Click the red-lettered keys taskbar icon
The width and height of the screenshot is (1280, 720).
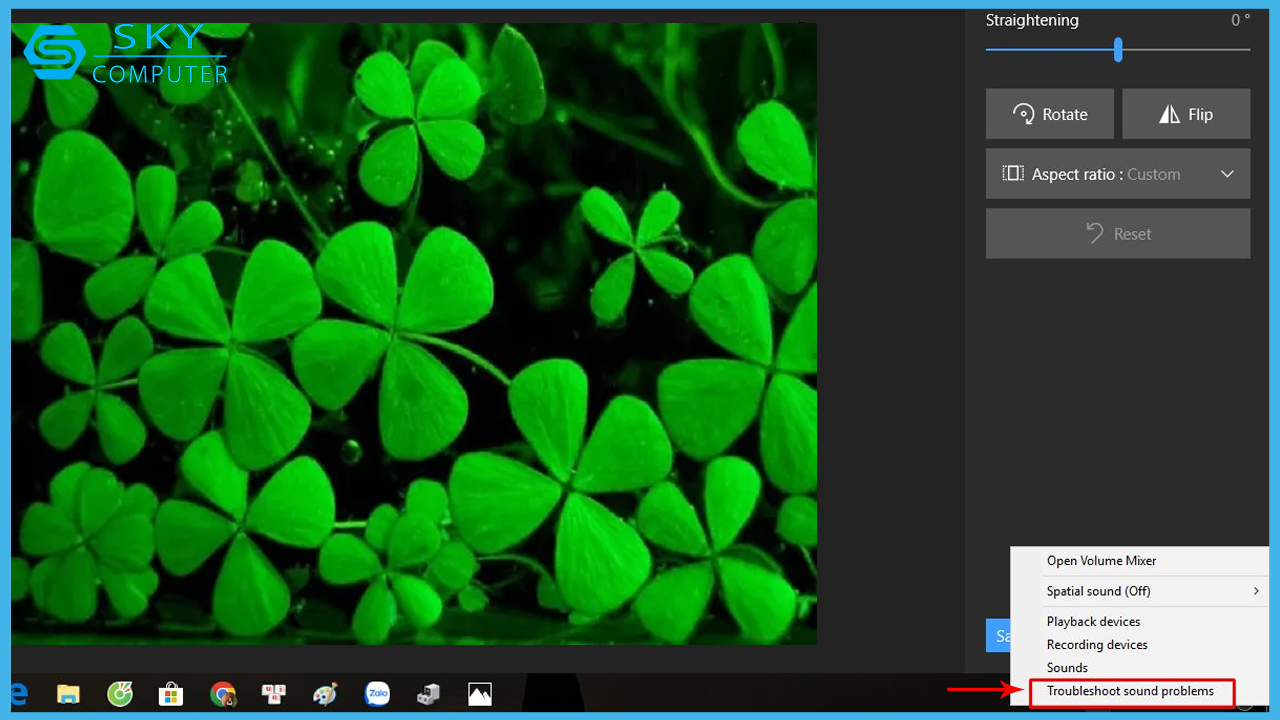pos(274,694)
